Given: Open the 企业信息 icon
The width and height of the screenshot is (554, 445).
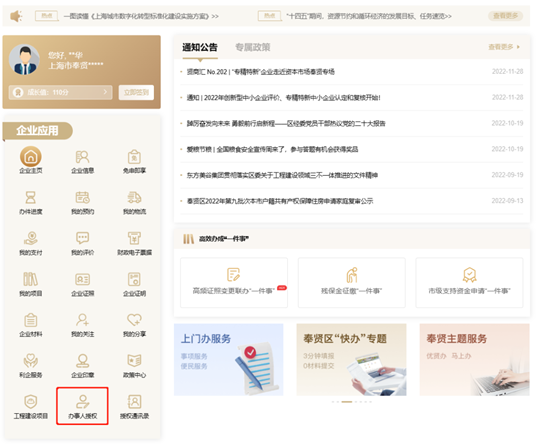Looking at the screenshot, I should [82, 157].
